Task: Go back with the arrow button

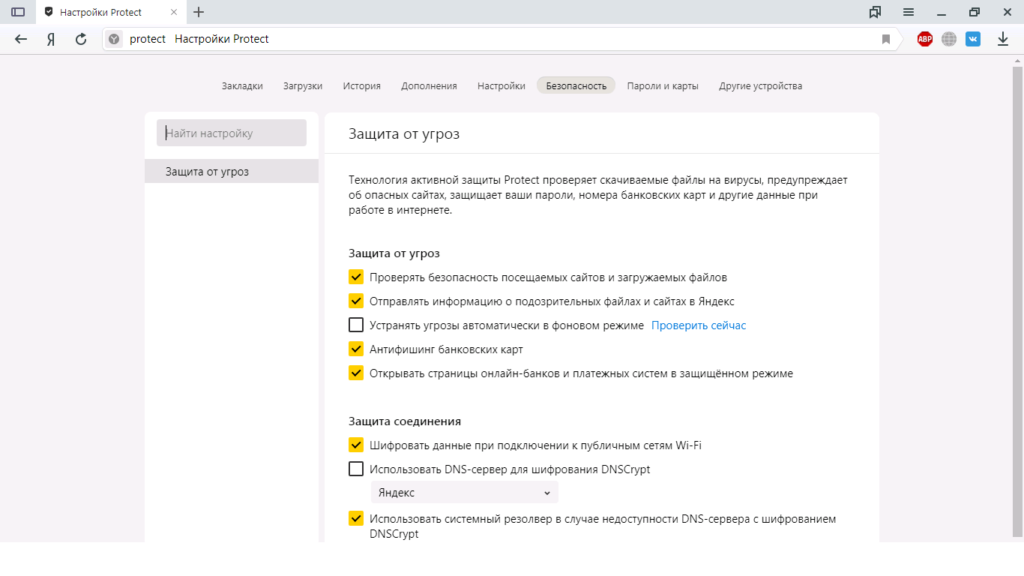Action: coord(21,39)
